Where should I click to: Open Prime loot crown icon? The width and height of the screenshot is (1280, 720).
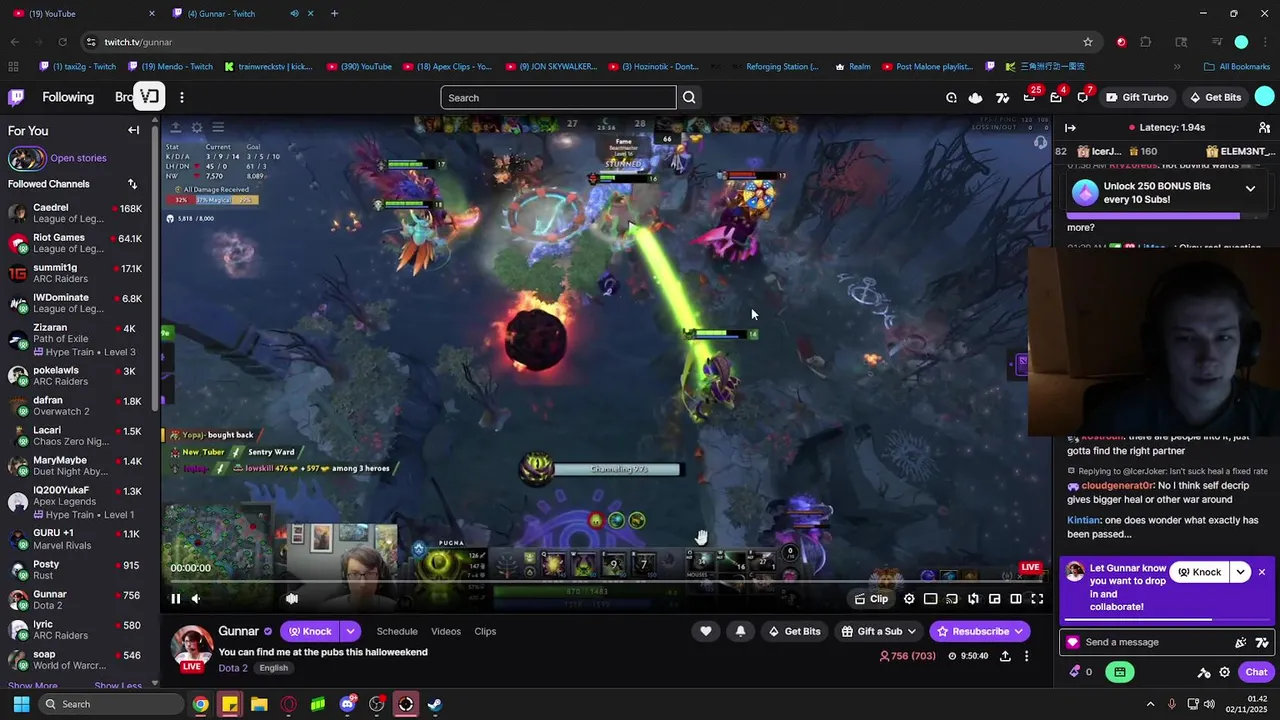tap(975, 97)
